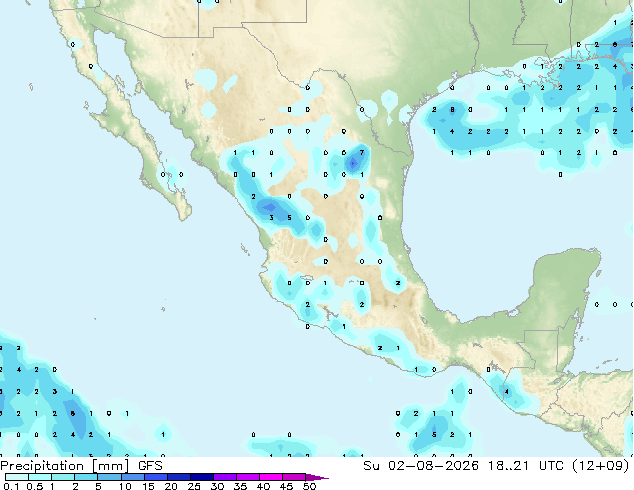This screenshot has height=490, width=634.
Task: Click the 25–30 mm dark blue legend box
Action: click(x=201, y=477)
